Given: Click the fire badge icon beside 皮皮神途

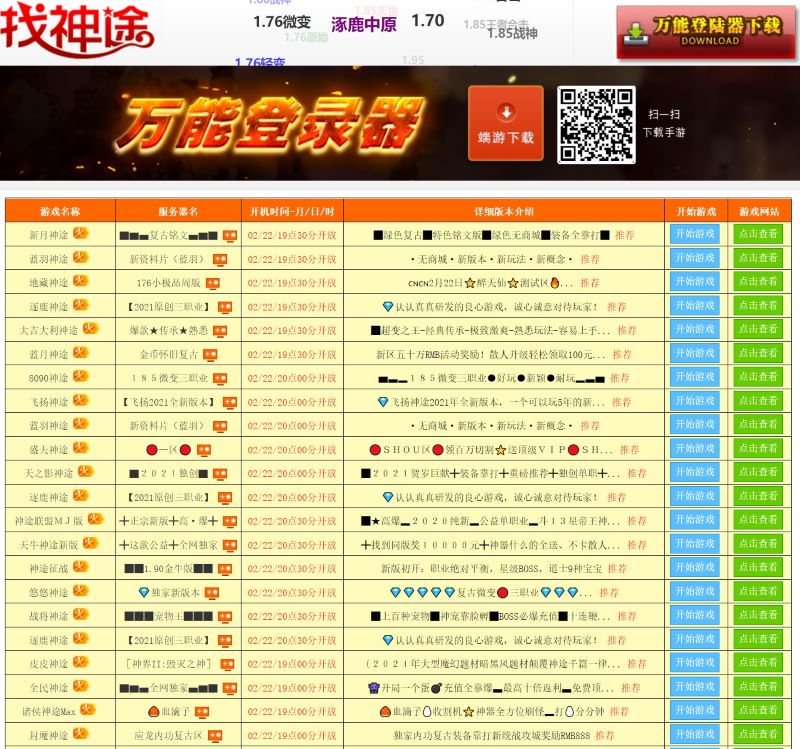Looking at the screenshot, I should pos(81,662).
